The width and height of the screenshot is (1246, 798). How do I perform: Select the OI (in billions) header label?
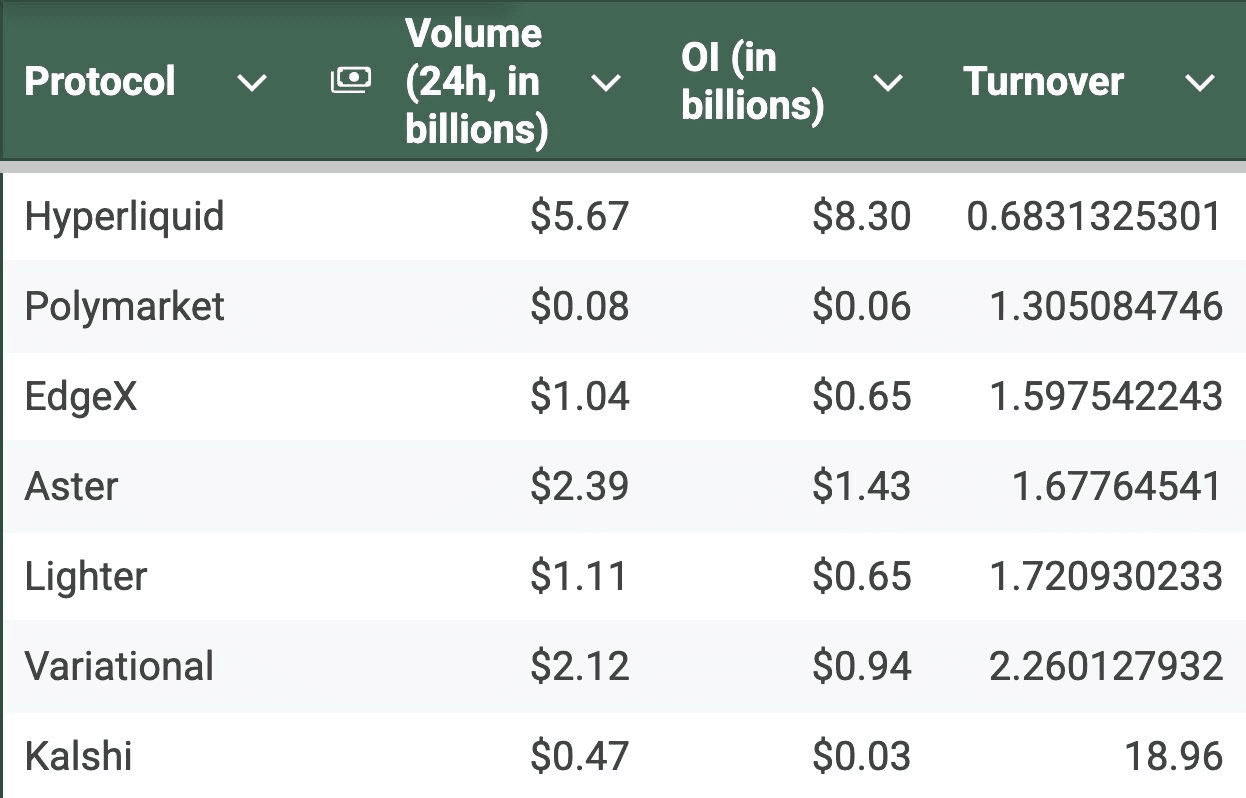(x=752, y=82)
